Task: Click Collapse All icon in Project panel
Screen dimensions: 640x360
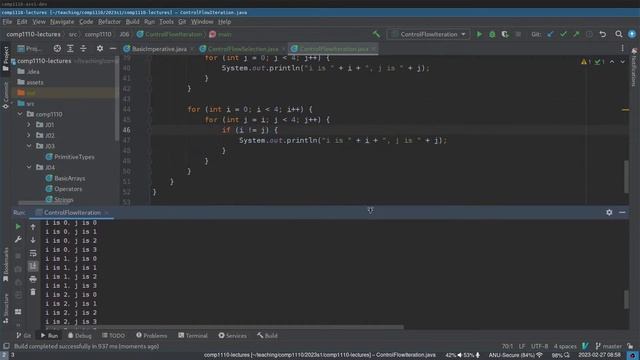Action: pos(83,49)
